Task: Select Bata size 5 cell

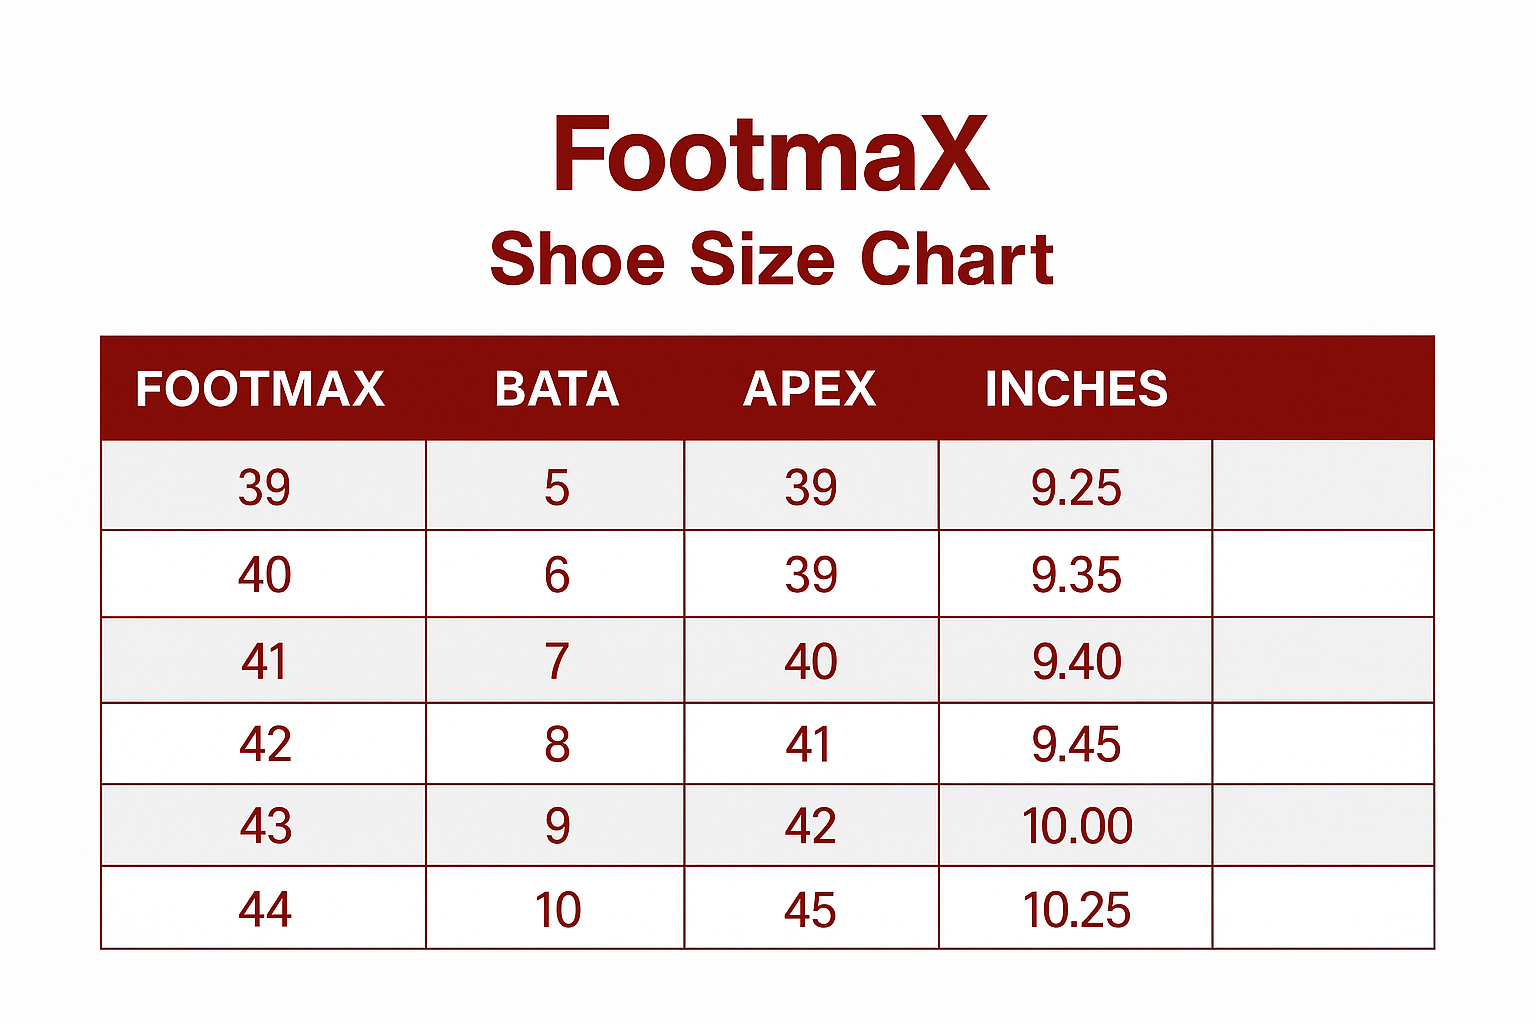Action: coord(557,488)
